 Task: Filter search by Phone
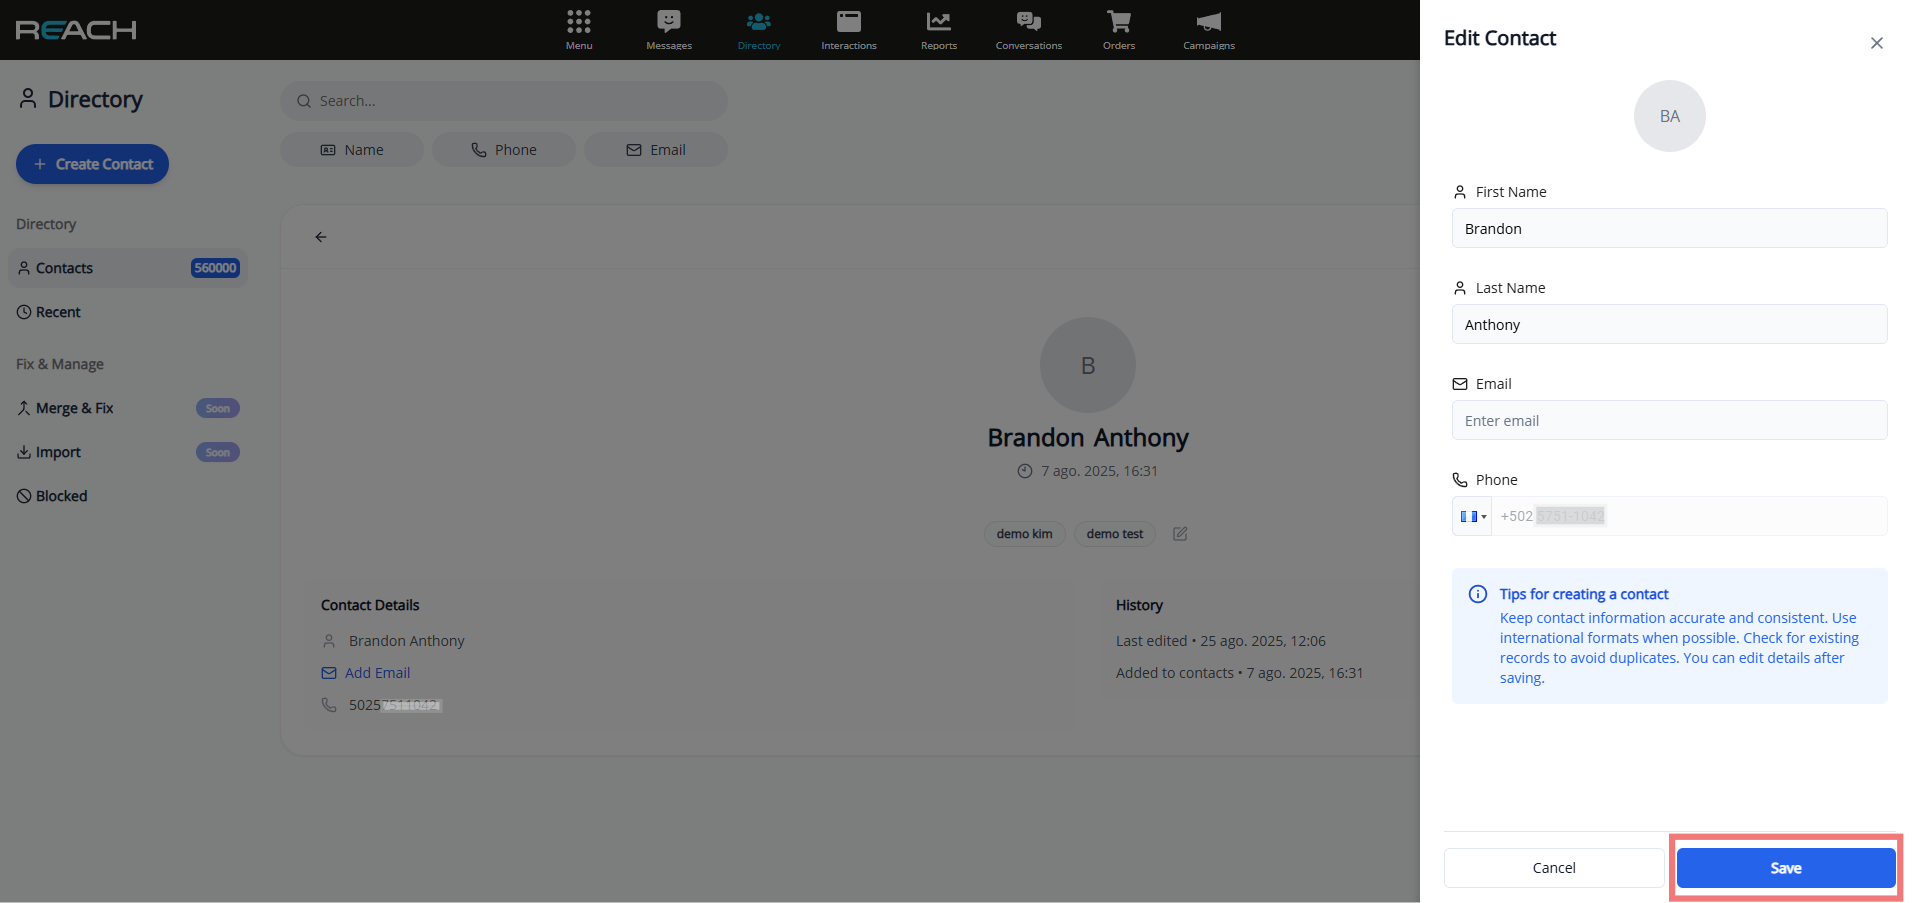point(504,150)
